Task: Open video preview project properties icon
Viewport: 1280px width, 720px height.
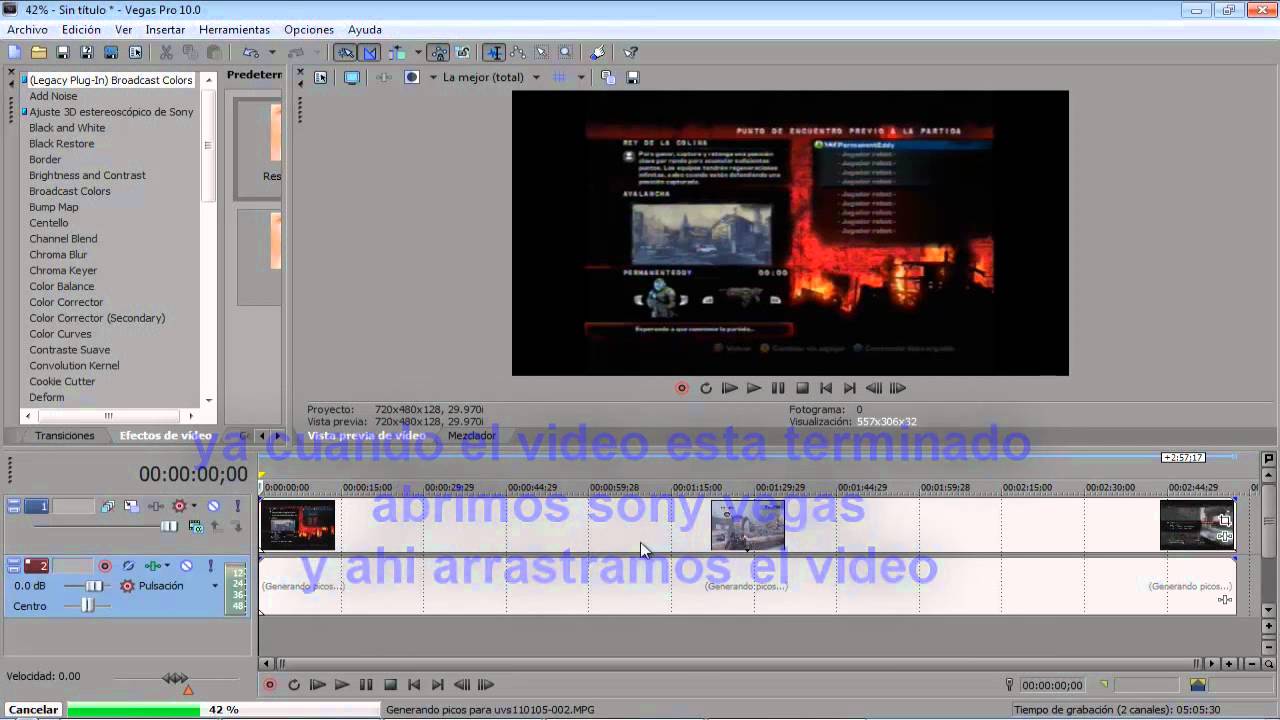Action: tap(320, 77)
